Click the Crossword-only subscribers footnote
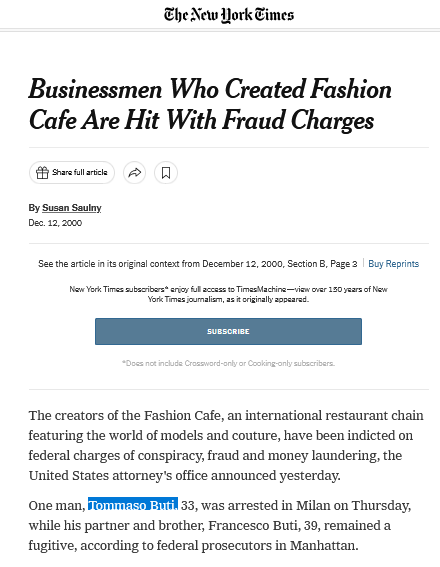 pos(228,363)
